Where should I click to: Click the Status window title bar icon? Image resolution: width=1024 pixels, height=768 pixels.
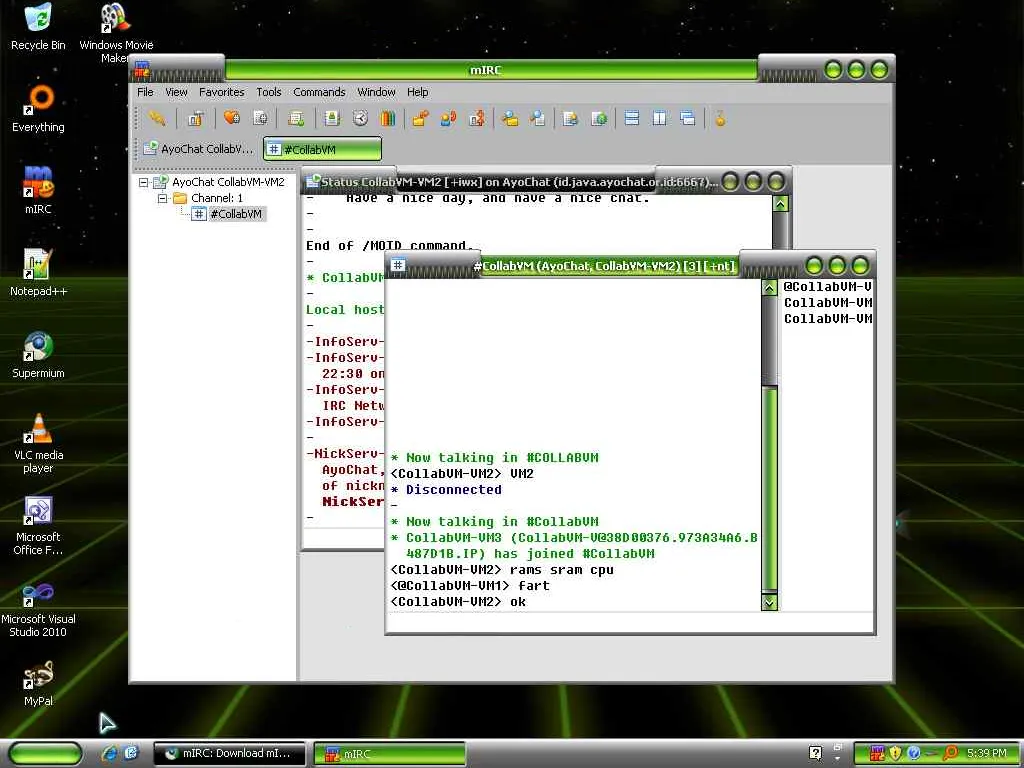point(313,180)
